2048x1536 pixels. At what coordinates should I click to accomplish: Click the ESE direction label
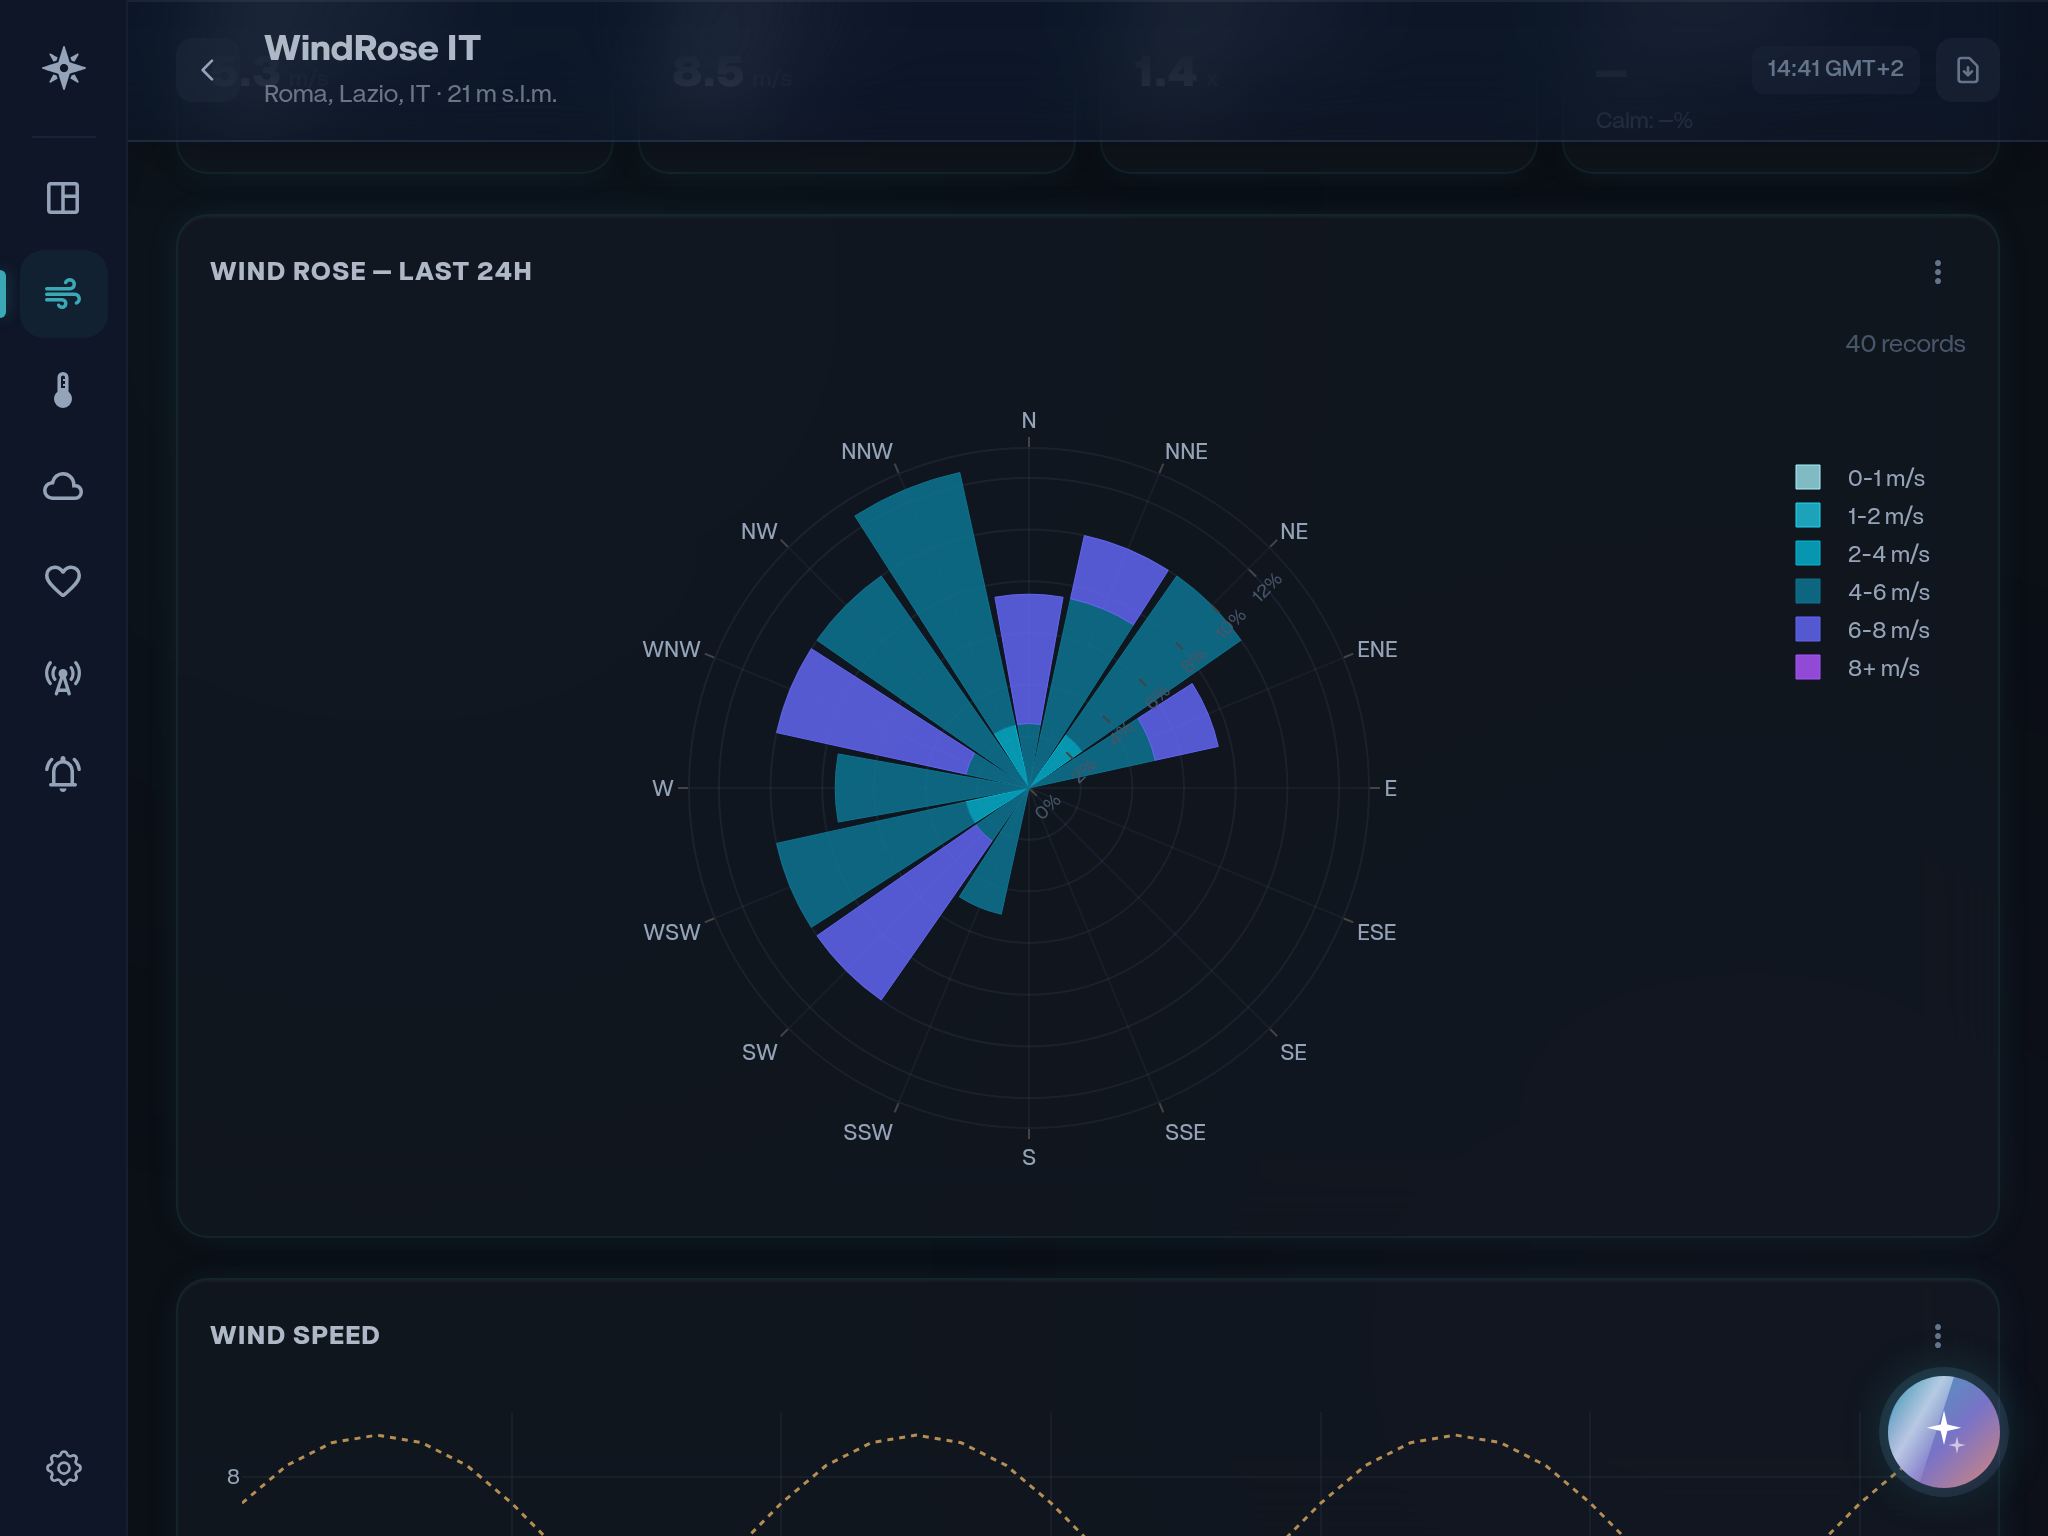click(1376, 933)
